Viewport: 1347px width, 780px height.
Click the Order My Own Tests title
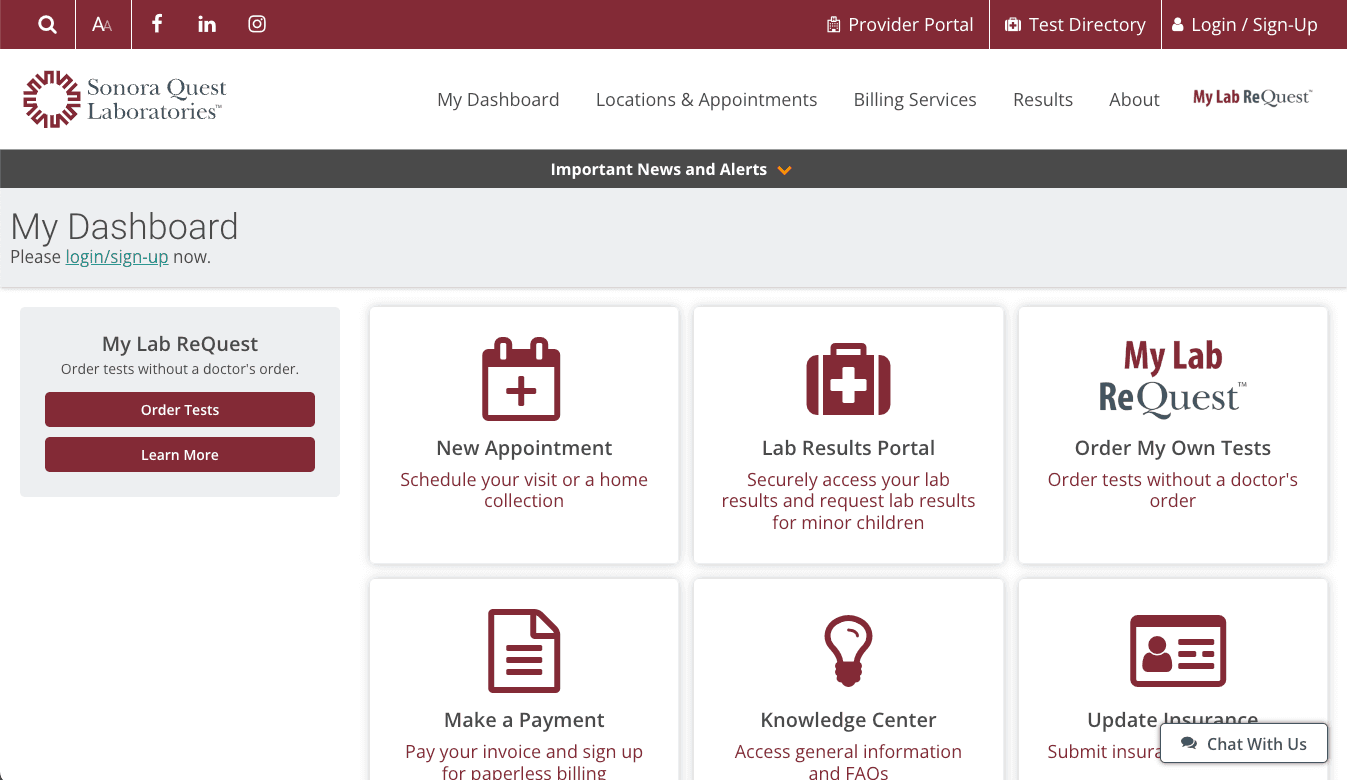click(1173, 448)
